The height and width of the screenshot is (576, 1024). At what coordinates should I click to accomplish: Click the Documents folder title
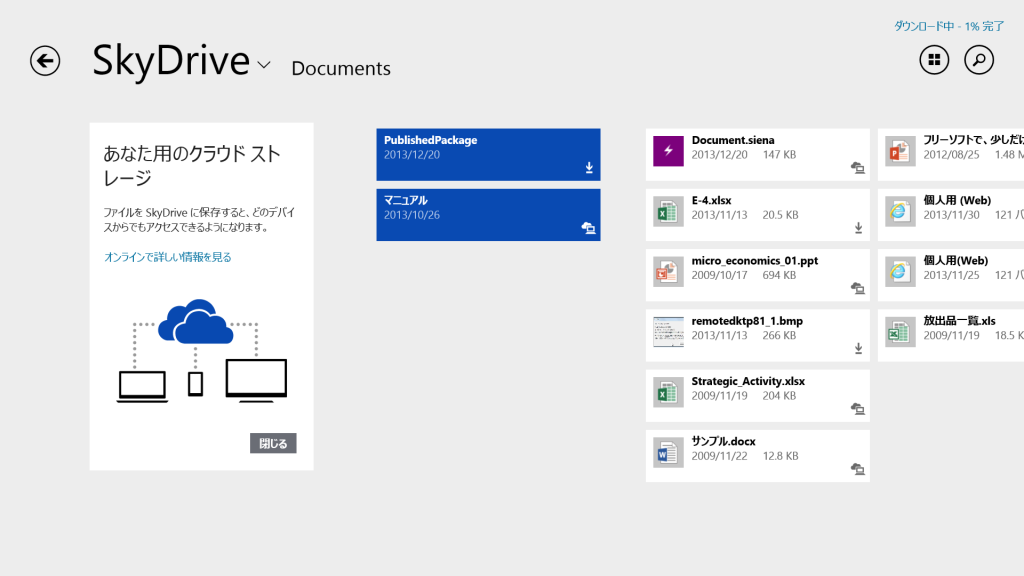point(341,68)
